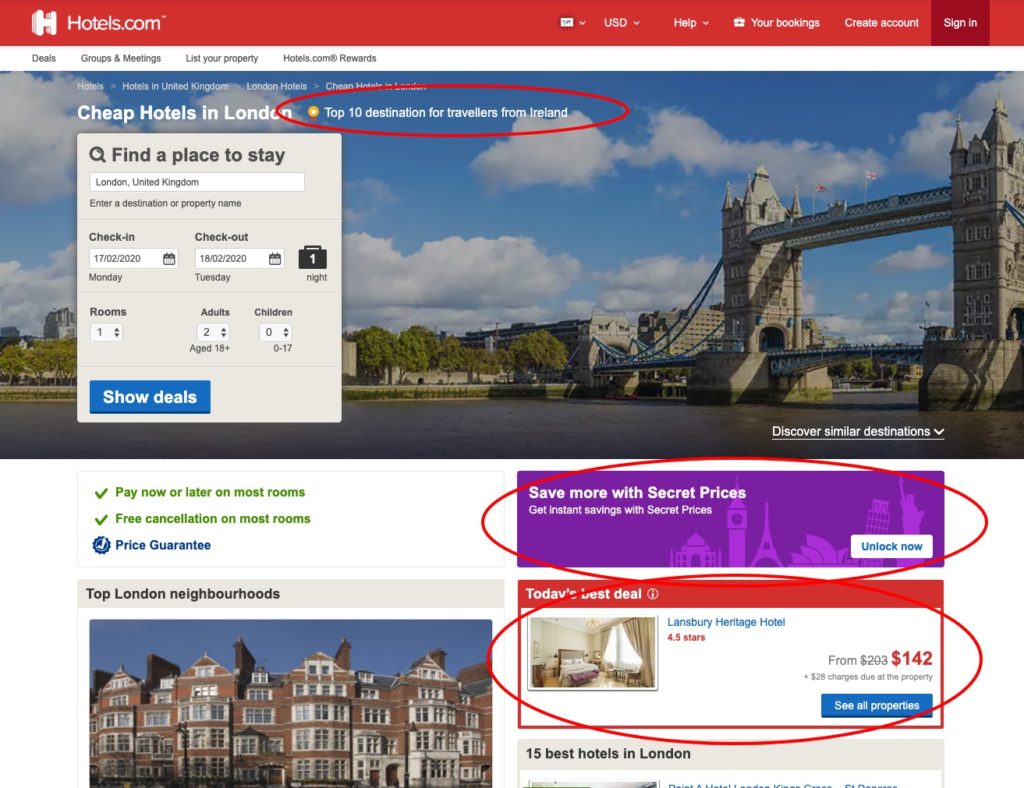Open List your property
1024x788 pixels.
click(221, 58)
